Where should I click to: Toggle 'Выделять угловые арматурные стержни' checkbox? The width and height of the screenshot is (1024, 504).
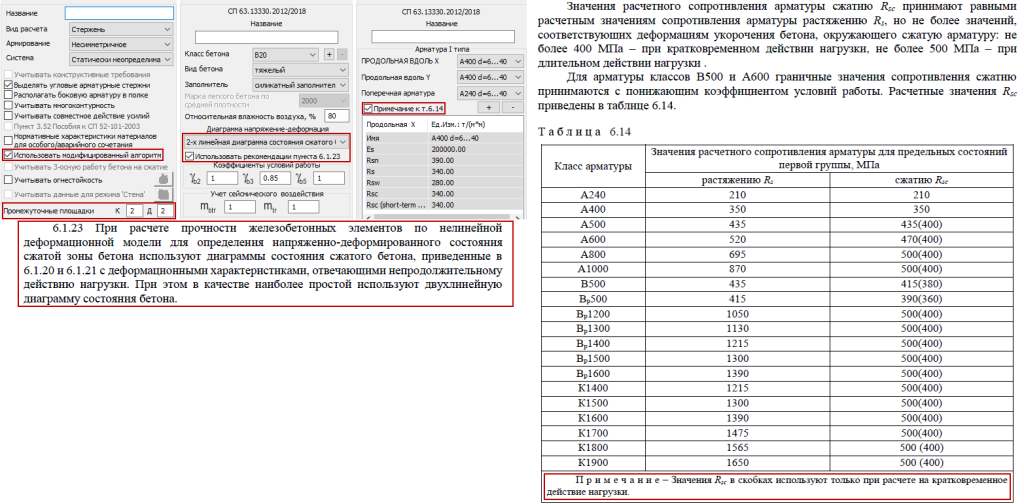point(9,83)
